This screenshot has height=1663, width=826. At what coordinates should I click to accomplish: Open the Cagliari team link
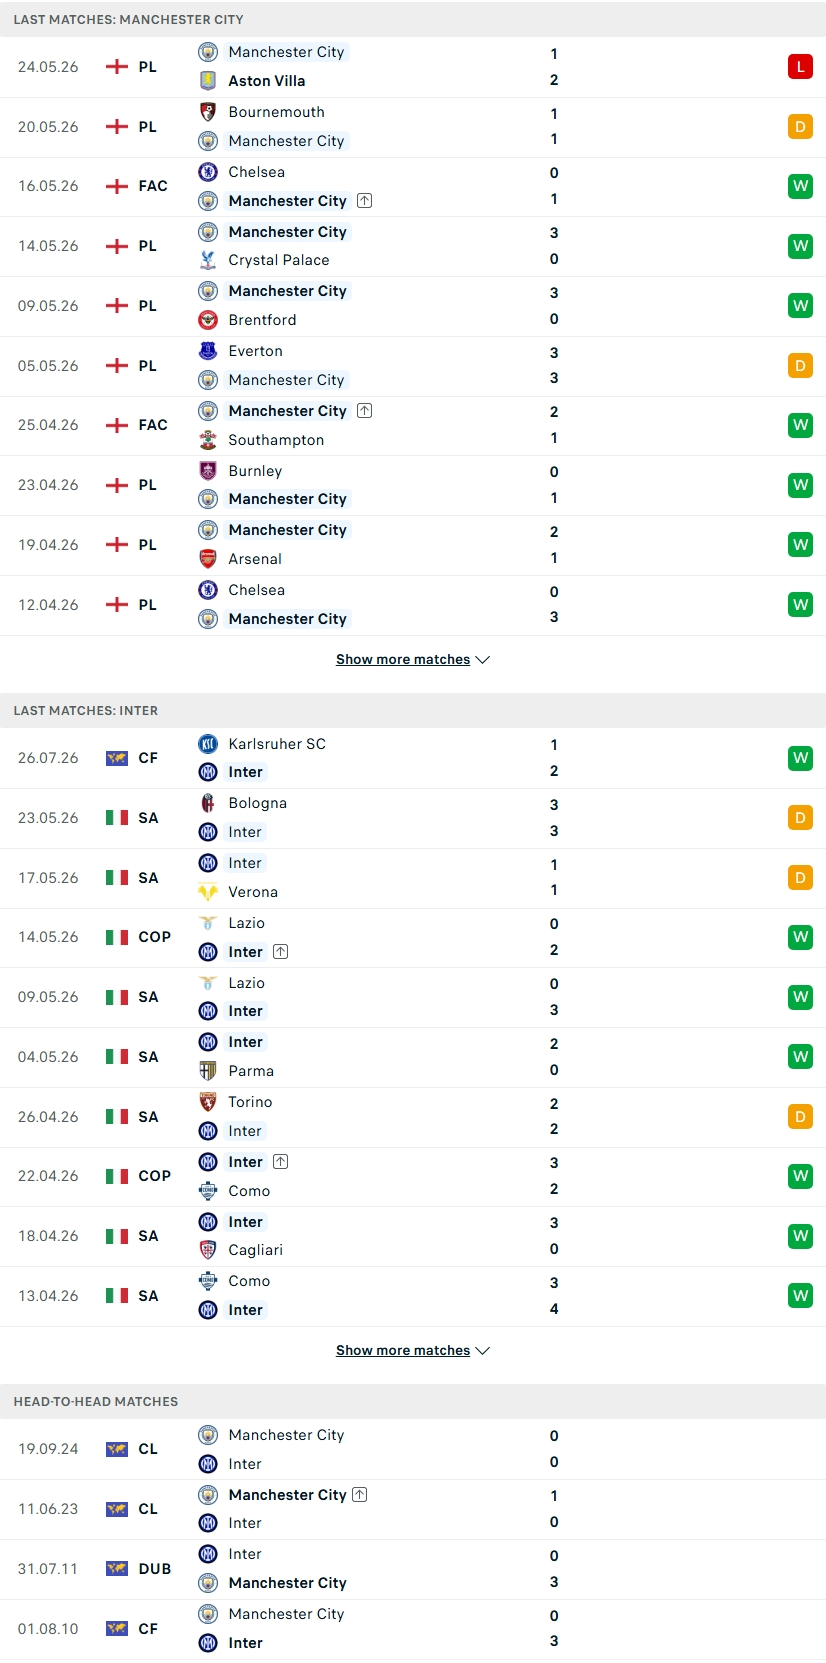tap(256, 1250)
